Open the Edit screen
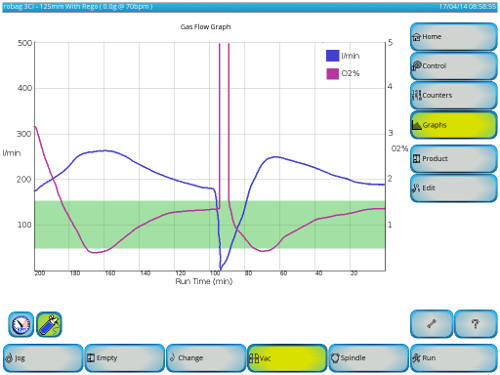The height and width of the screenshot is (375, 500). click(454, 188)
